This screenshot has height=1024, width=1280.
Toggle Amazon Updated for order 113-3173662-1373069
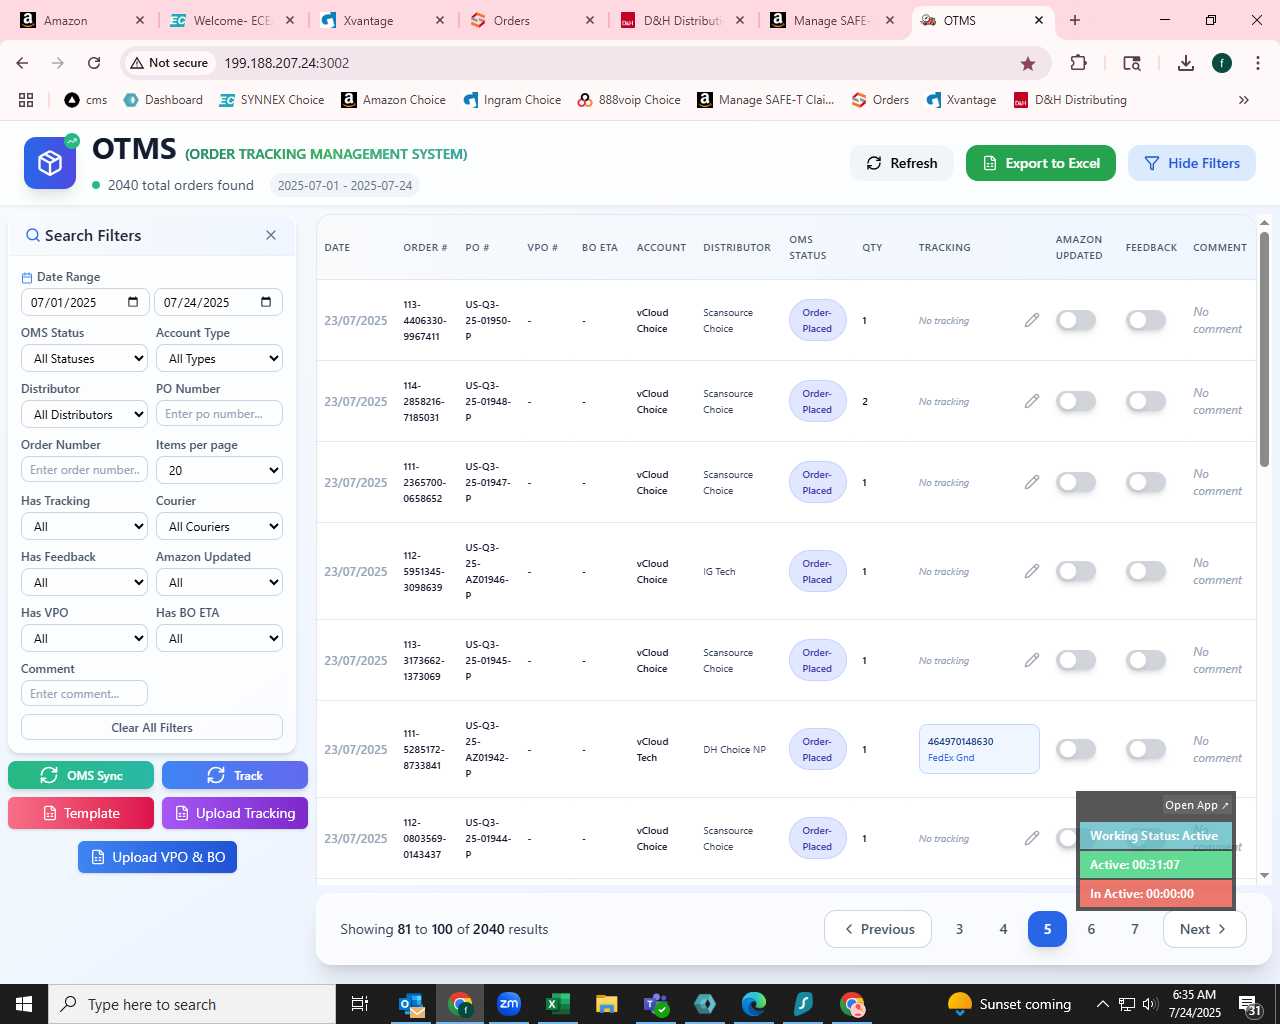[1076, 660]
